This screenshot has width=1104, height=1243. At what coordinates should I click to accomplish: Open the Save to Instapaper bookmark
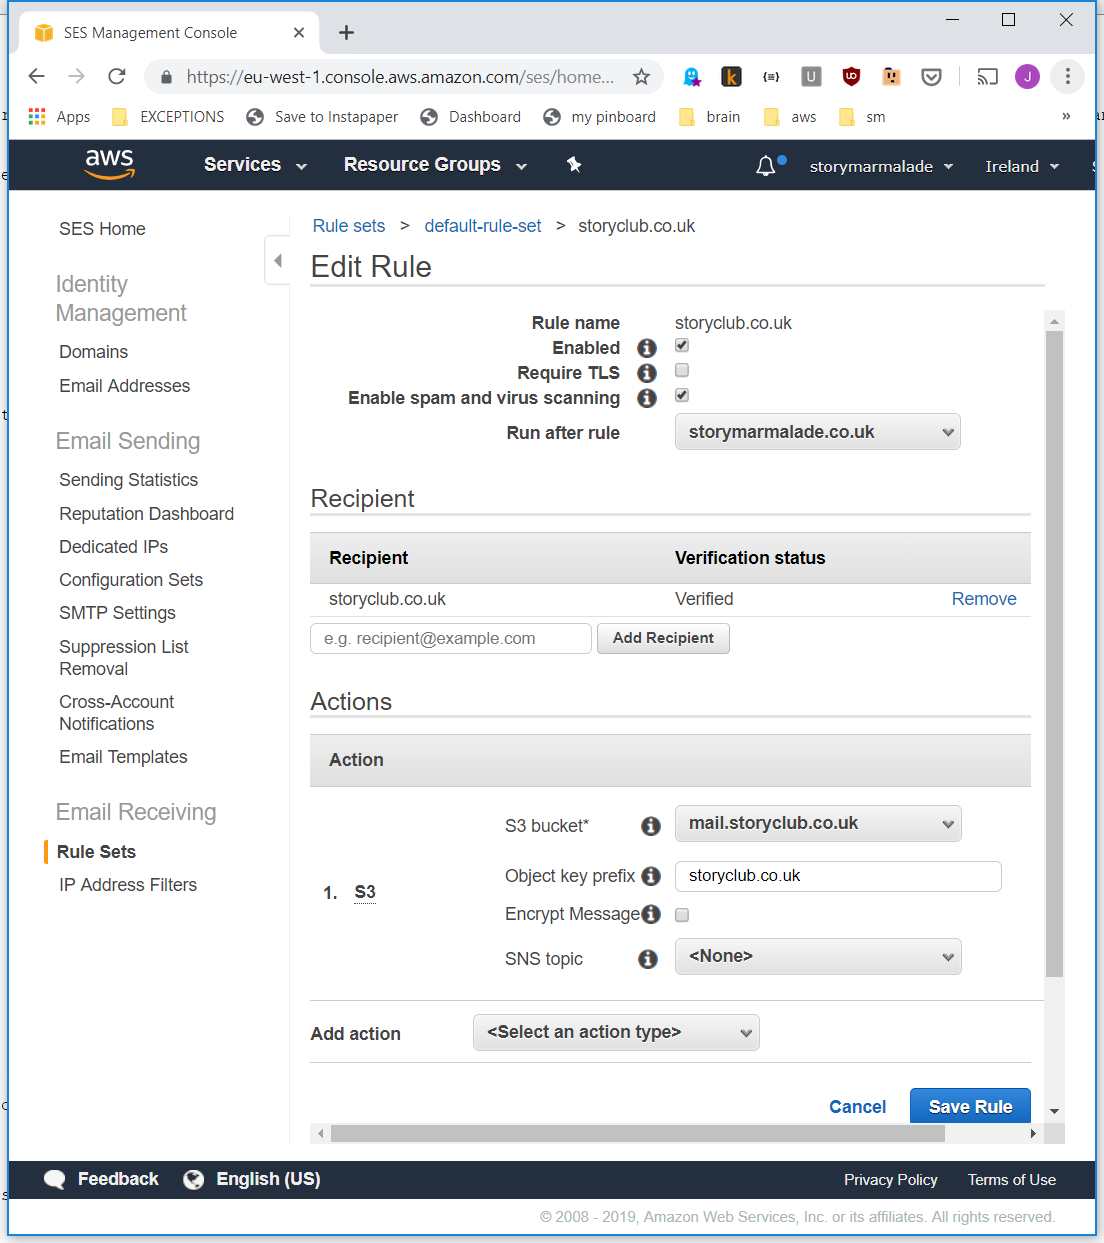click(x=322, y=117)
